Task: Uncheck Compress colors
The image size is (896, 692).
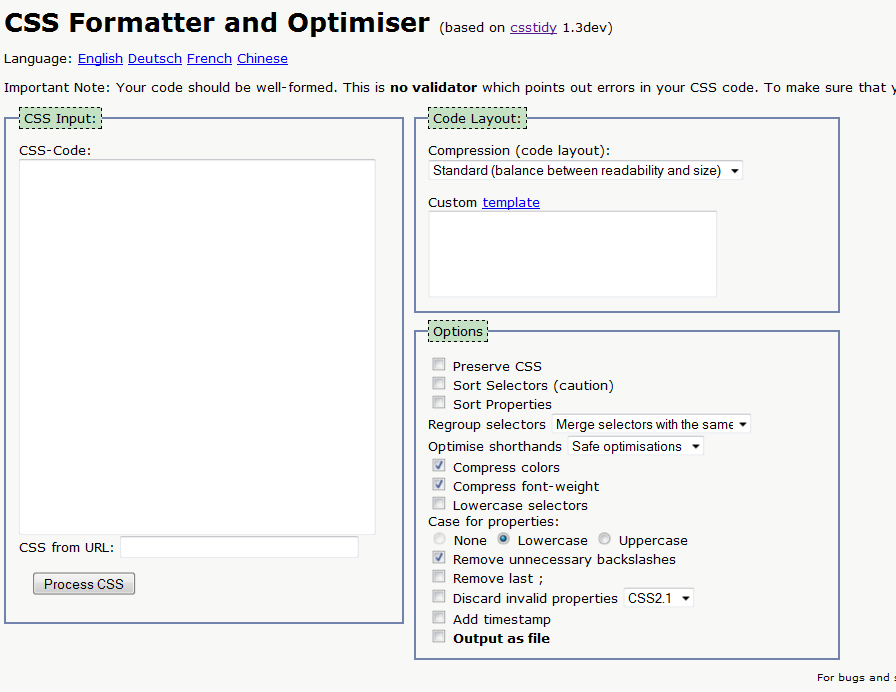Action: [x=438, y=465]
